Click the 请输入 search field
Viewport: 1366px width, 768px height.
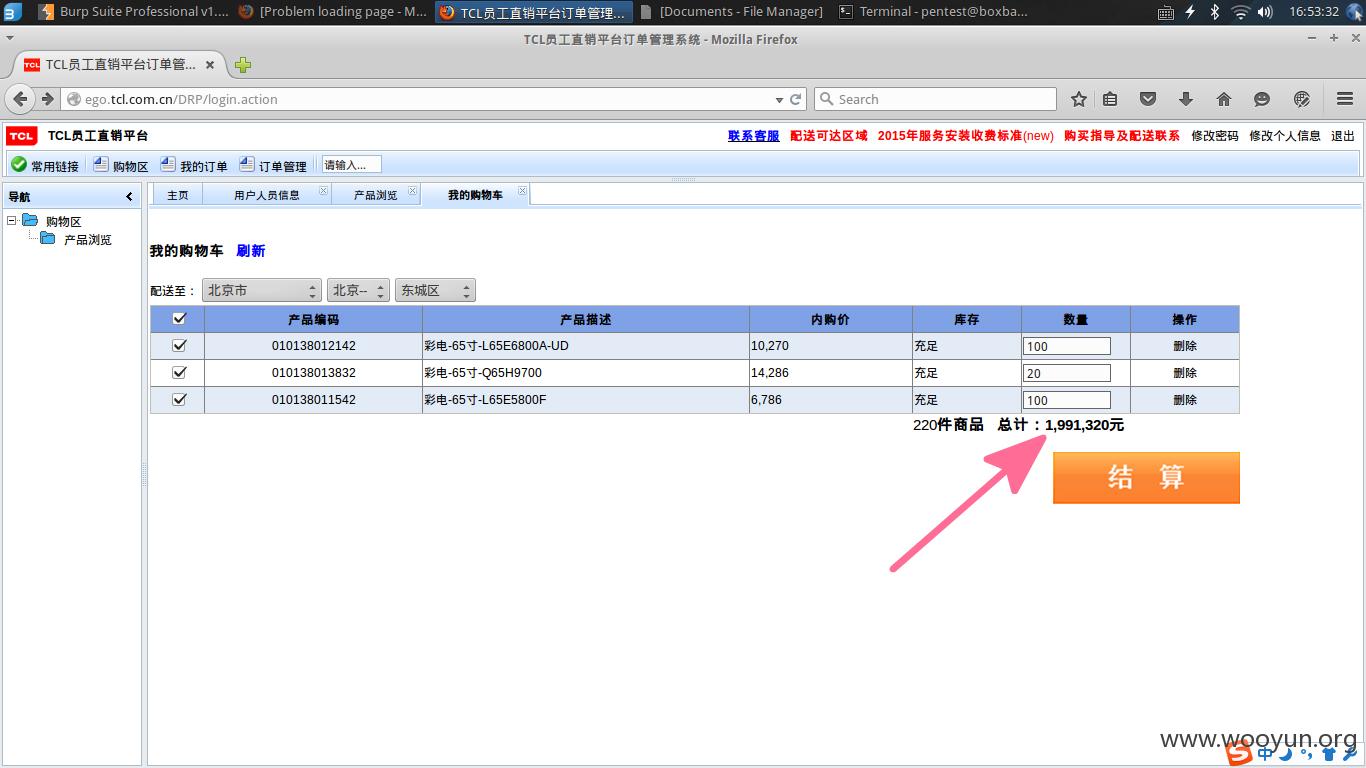[x=351, y=165]
